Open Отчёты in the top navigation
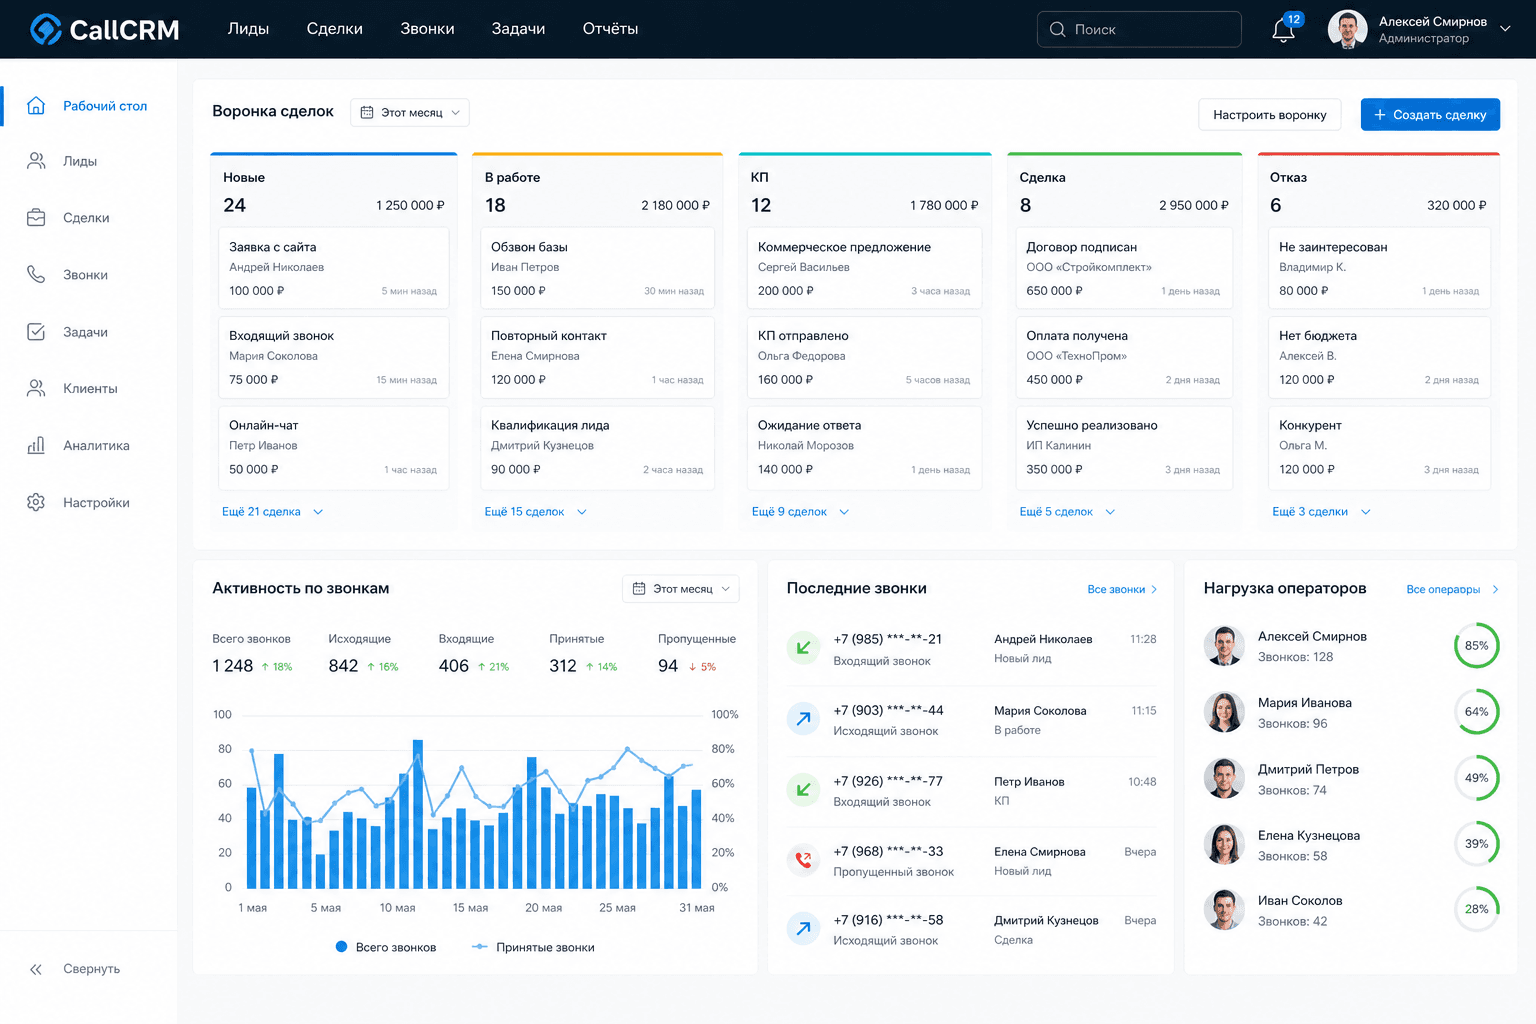Image resolution: width=1536 pixels, height=1024 pixels. click(x=610, y=29)
